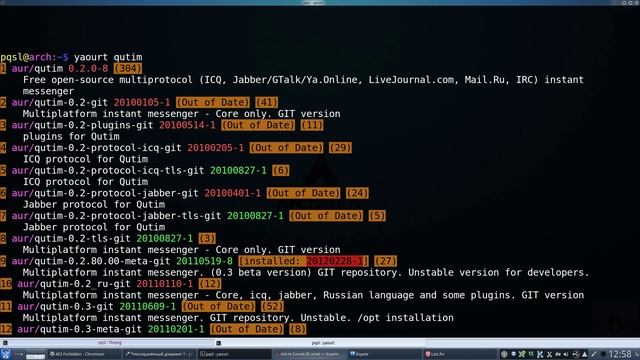Click 'aur/qutim-0.2-plugins-git' package name
640x360 pixels.
82,125
